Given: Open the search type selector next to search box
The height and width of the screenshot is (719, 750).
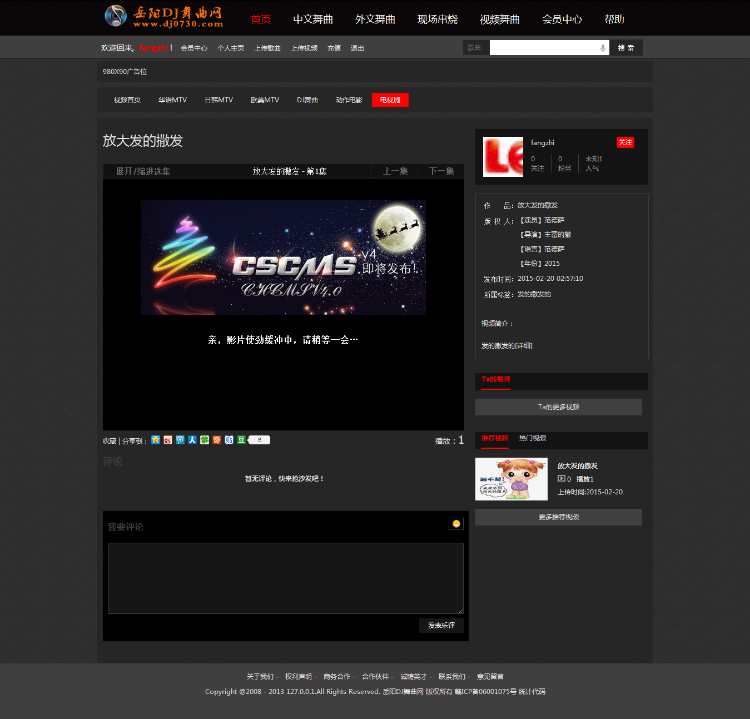Looking at the screenshot, I should 476,48.
